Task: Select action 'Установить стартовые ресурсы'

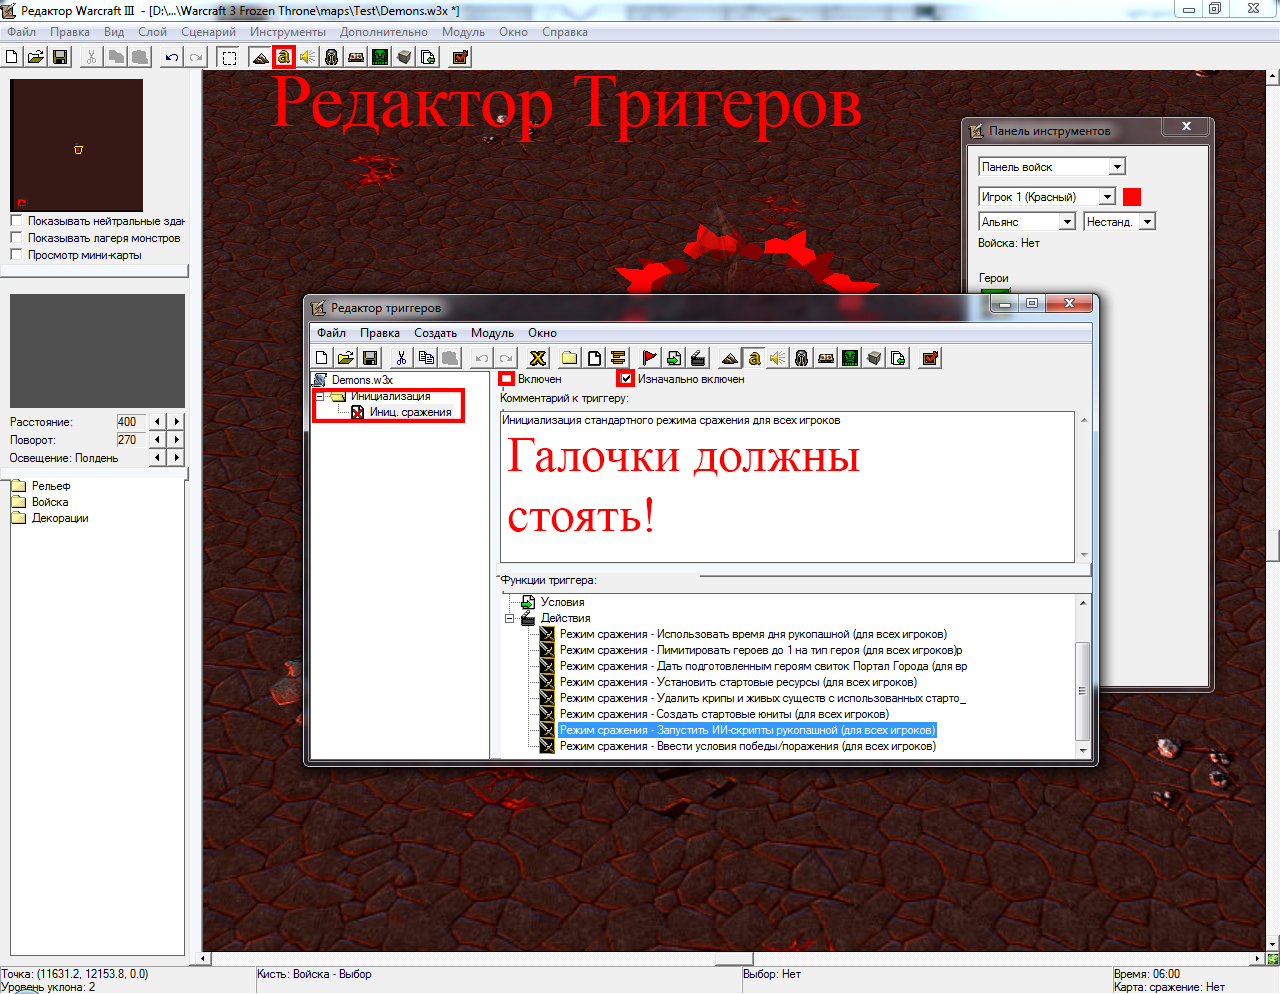Action: point(738,682)
